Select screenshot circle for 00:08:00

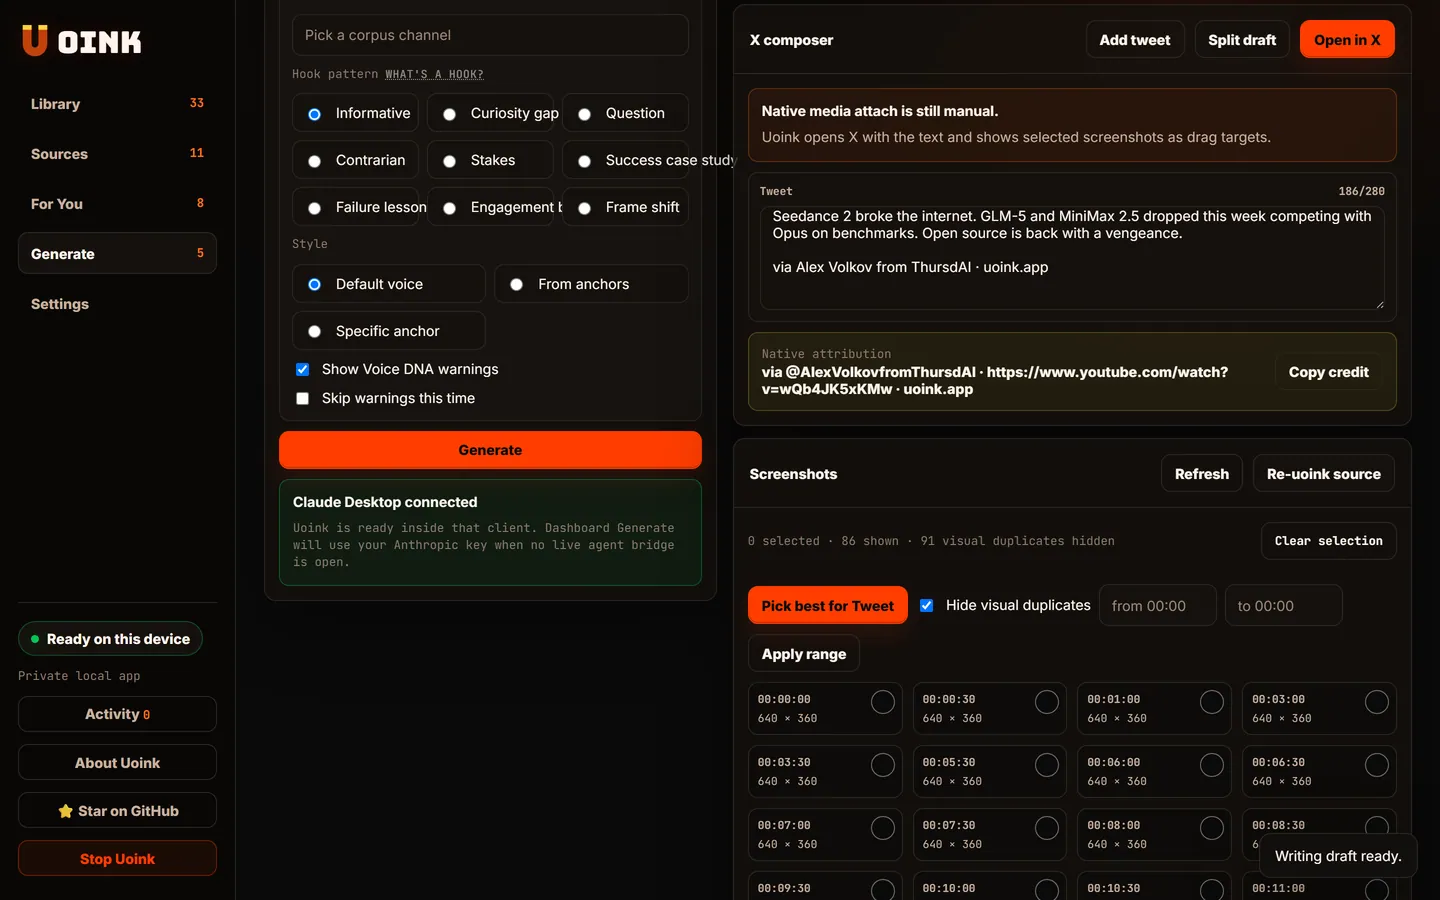pyautogui.click(x=1212, y=828)
